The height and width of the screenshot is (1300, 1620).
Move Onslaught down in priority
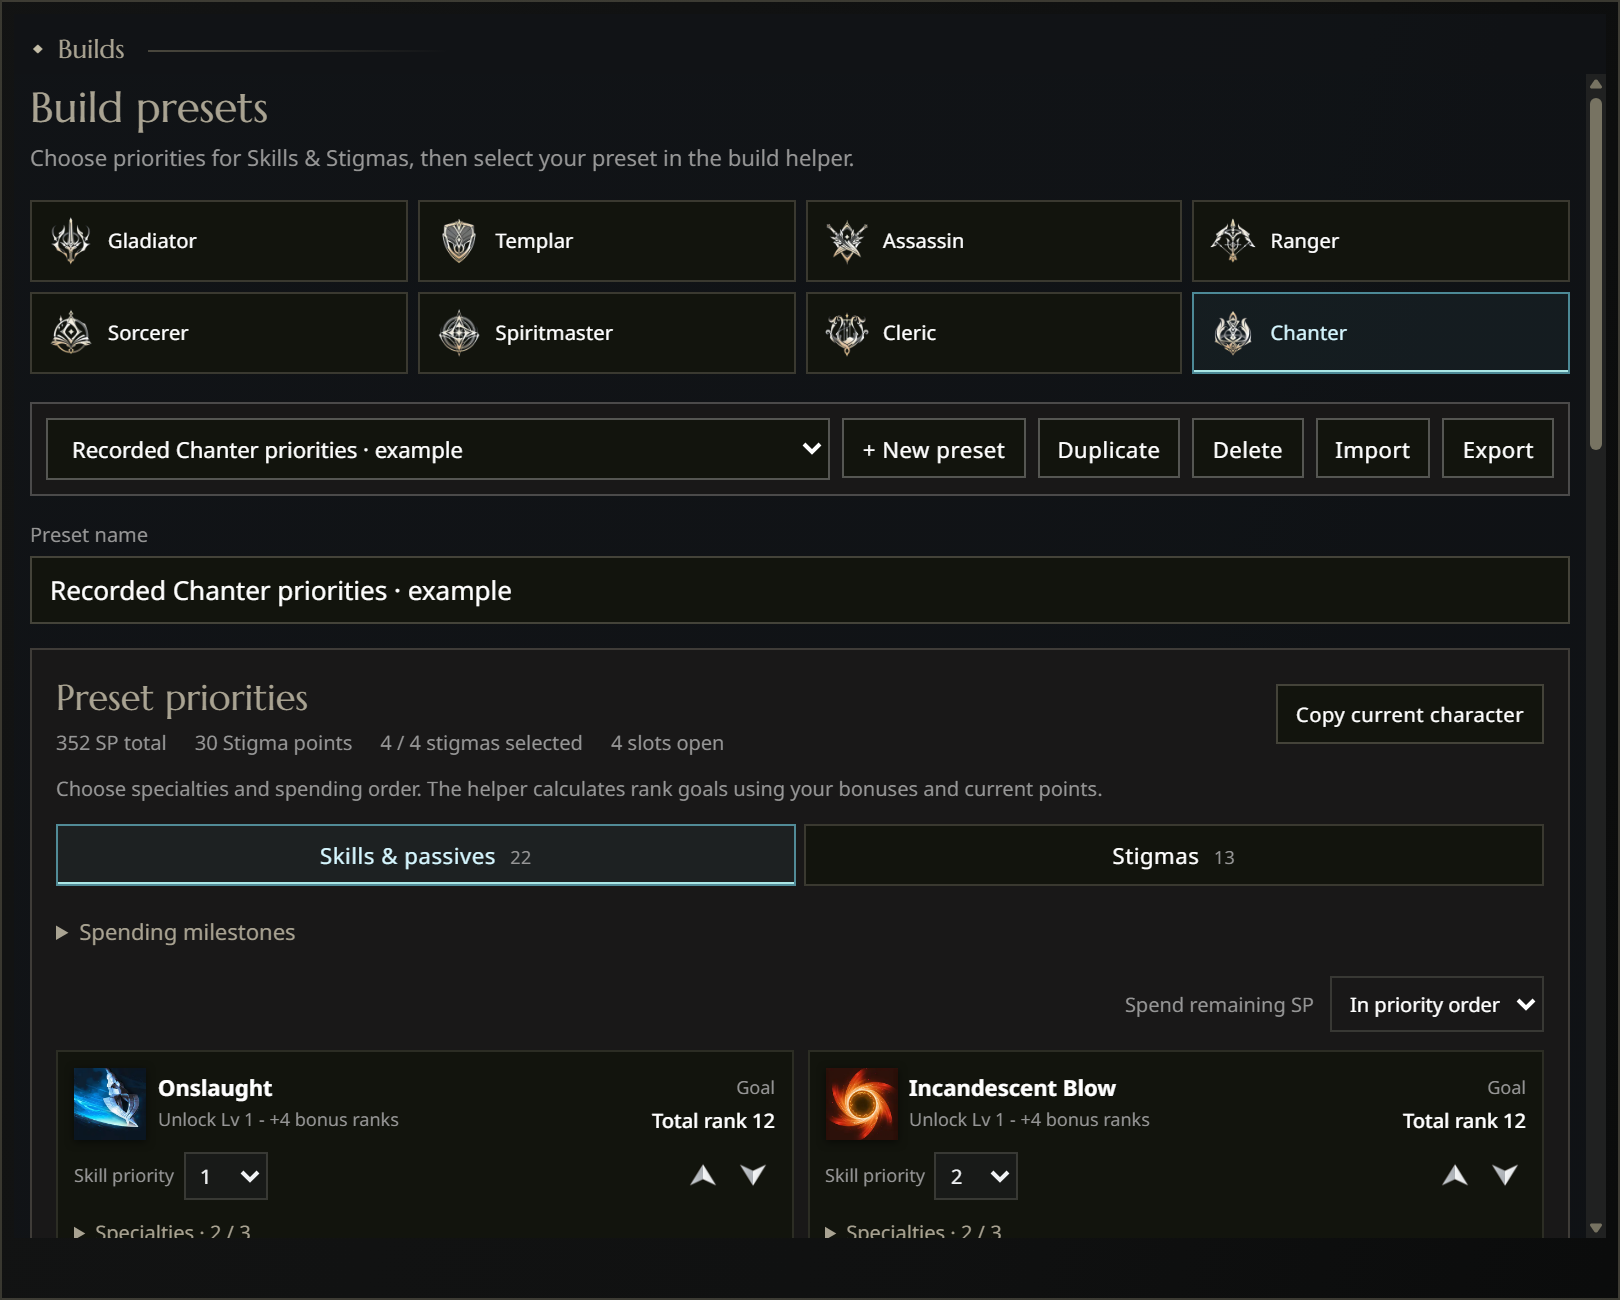coord(753,1176)
